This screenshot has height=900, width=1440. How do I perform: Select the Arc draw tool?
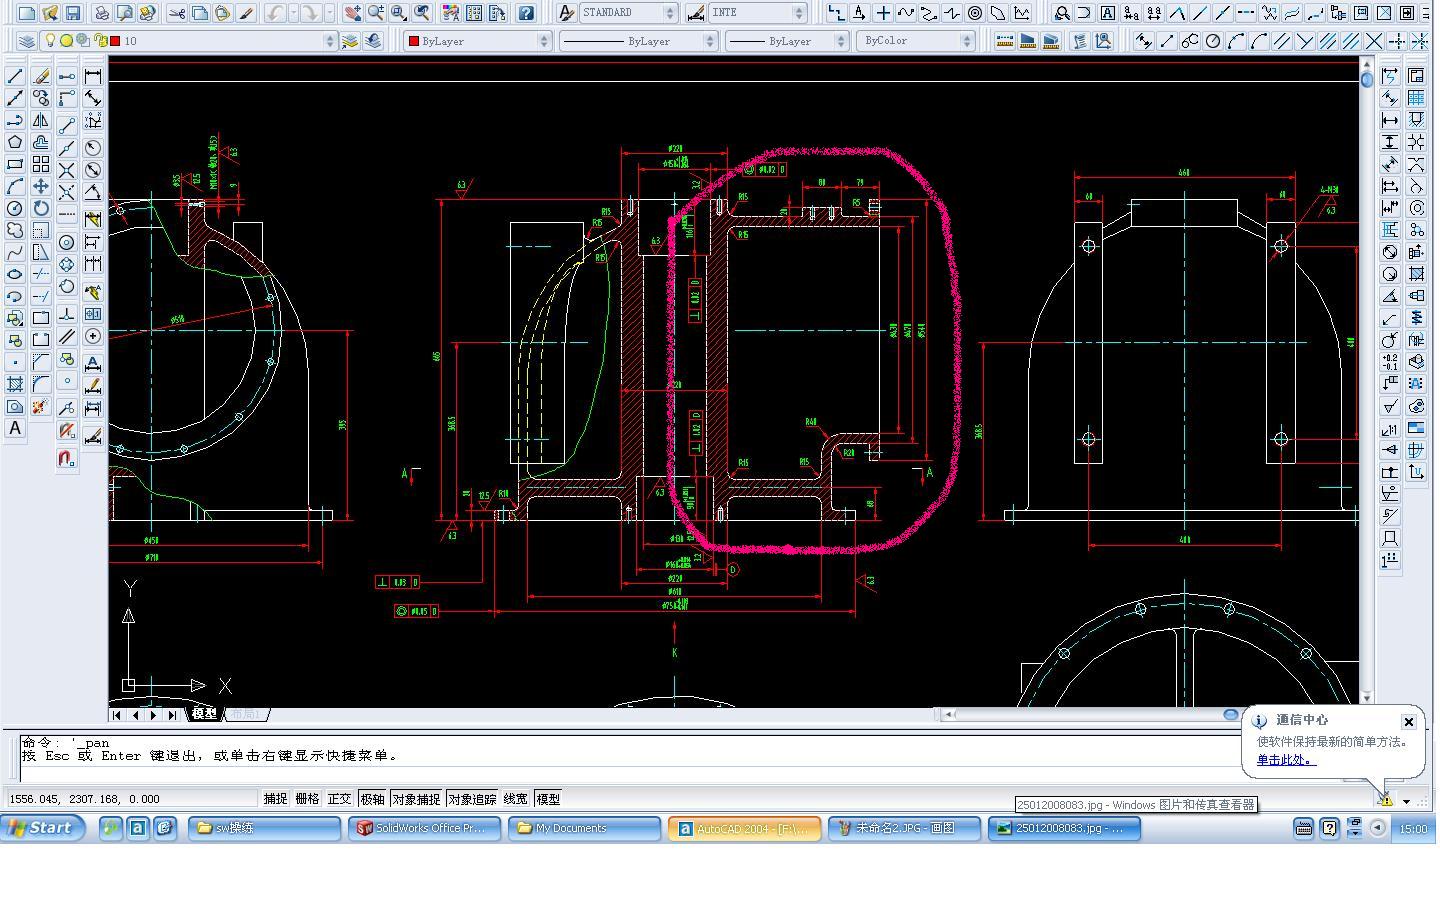click(15, 186)
